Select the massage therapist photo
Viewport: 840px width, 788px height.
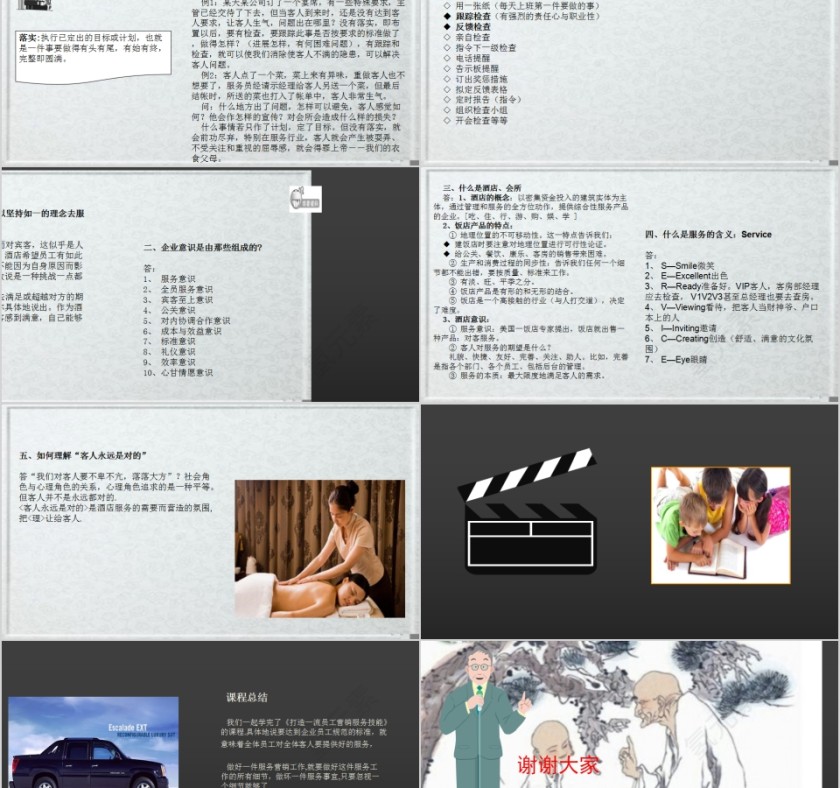point(320,548)
